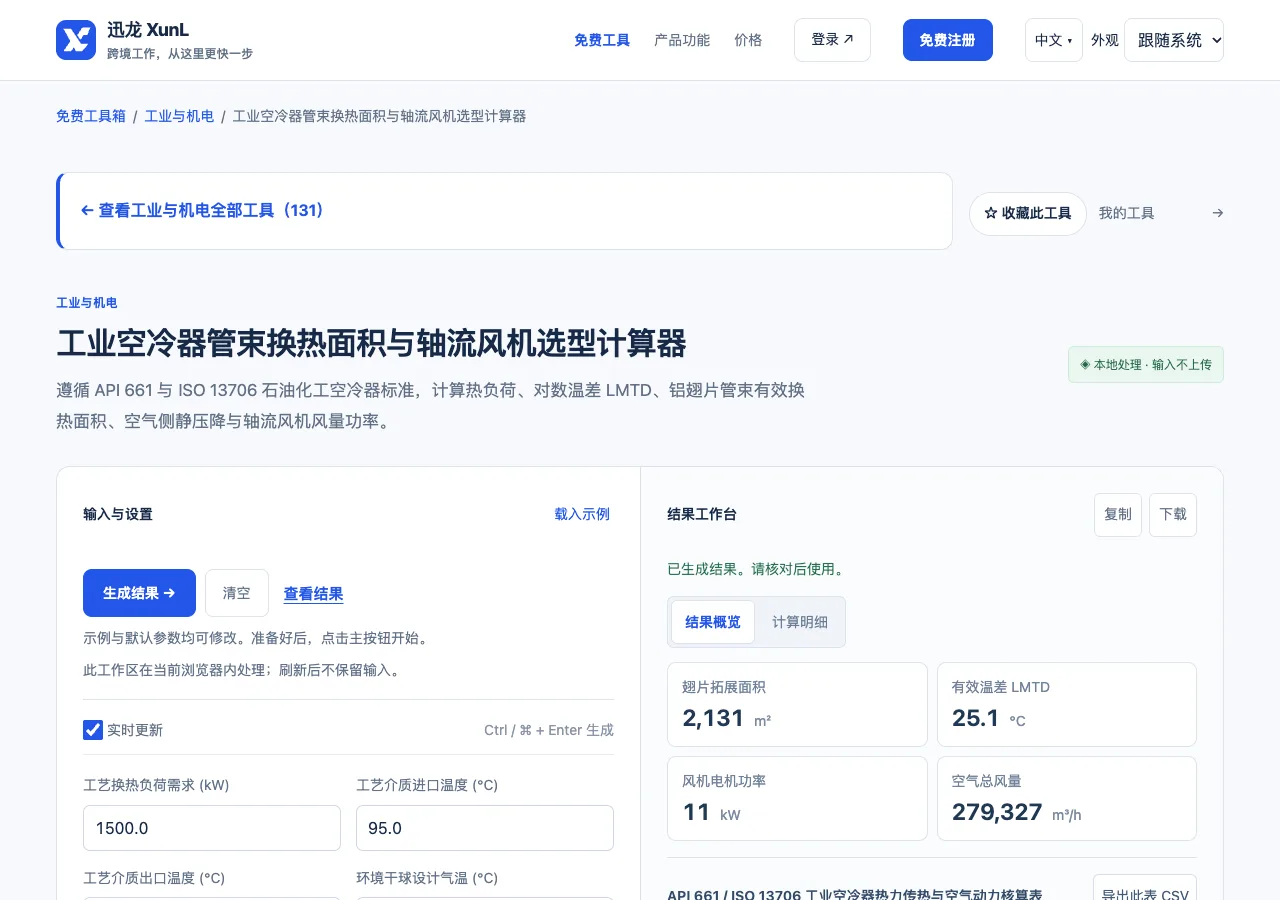This screenshot has height=900, width=1280.
Task: Open 产品功能 in the top navigation
Action: tap(682, 40)
